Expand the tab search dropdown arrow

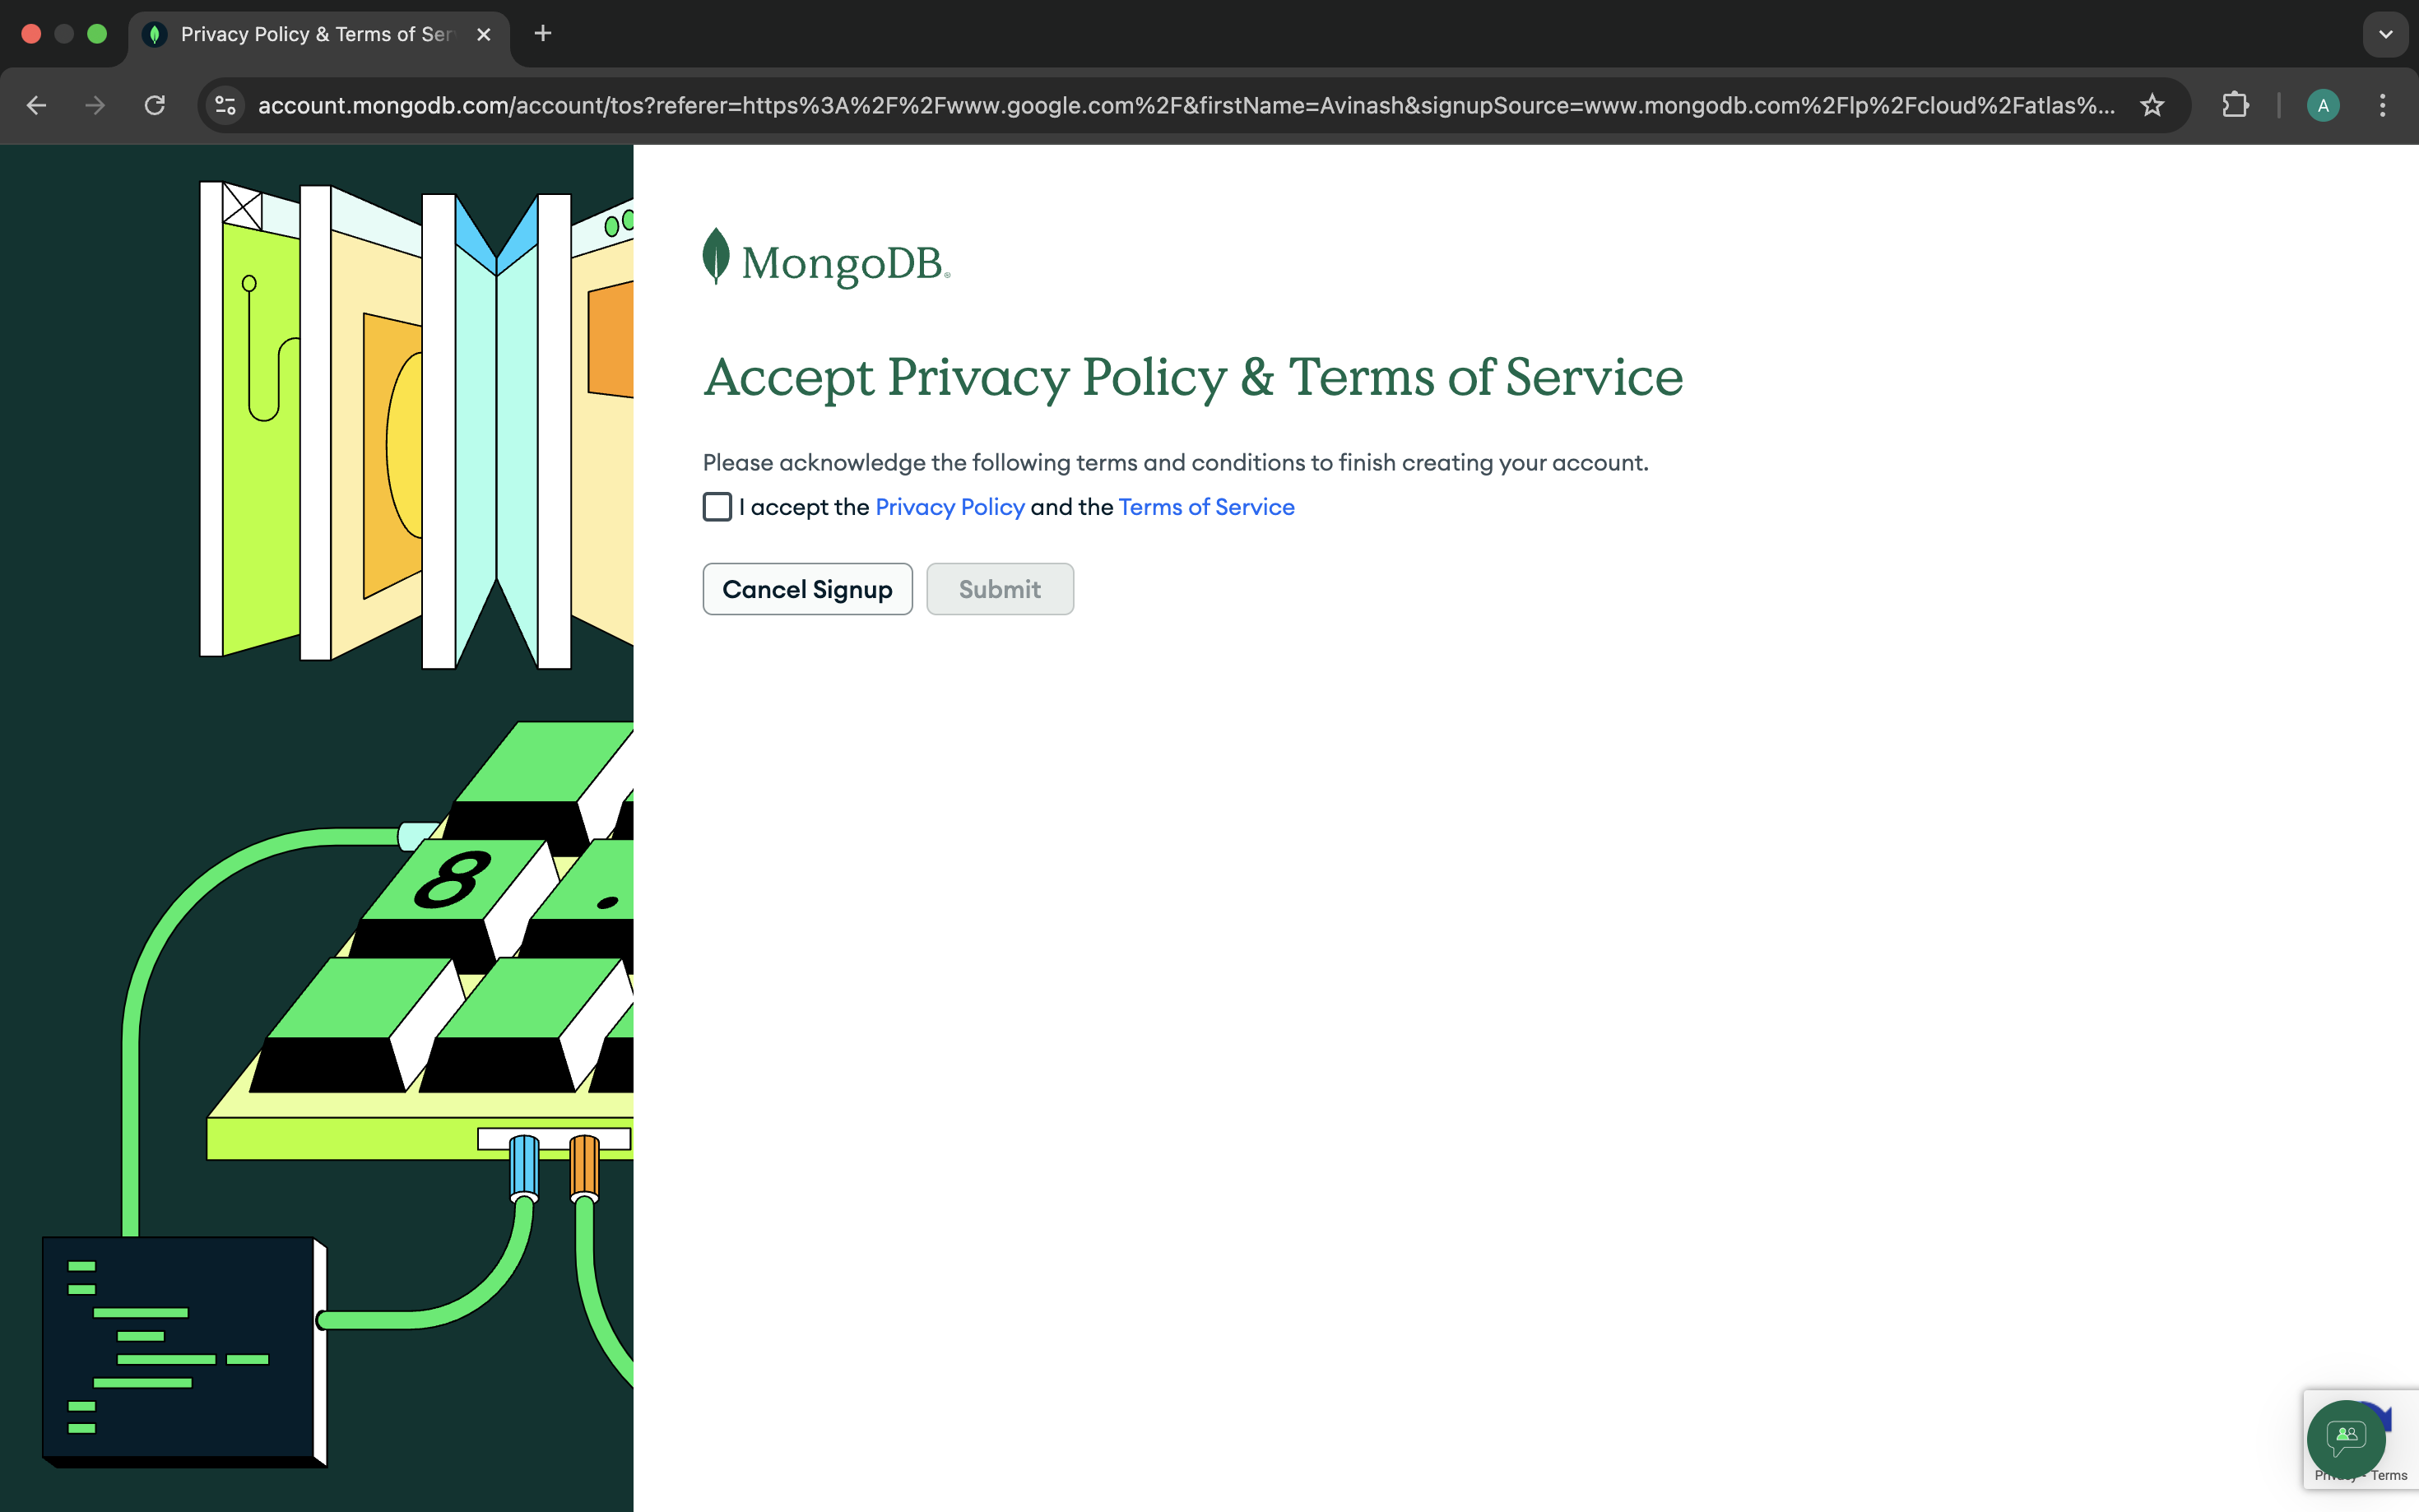click(x=2385, y=34)
